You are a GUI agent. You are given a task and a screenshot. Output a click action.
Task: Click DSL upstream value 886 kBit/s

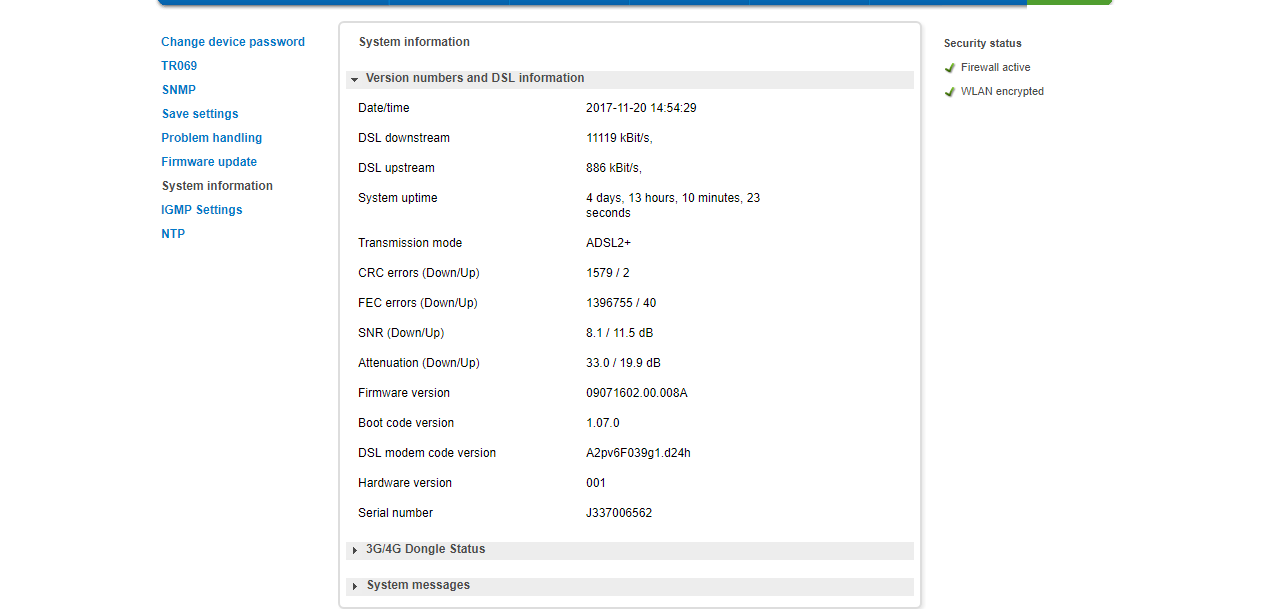614,168
